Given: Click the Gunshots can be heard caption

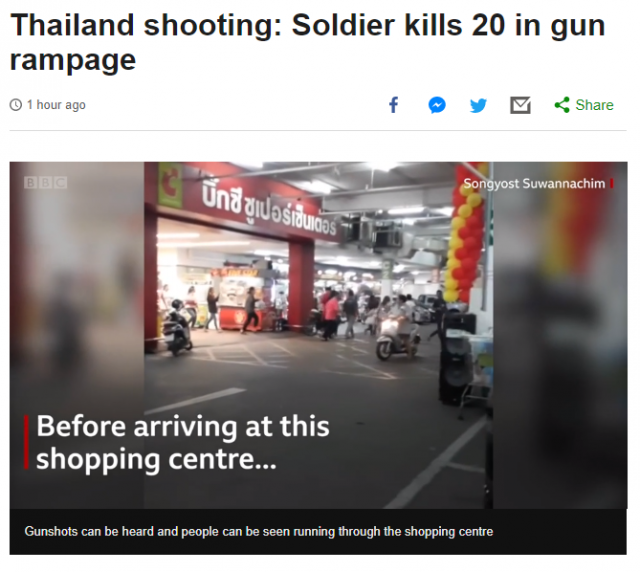Looking at the screenshot, I should click(x=259, y=532).
